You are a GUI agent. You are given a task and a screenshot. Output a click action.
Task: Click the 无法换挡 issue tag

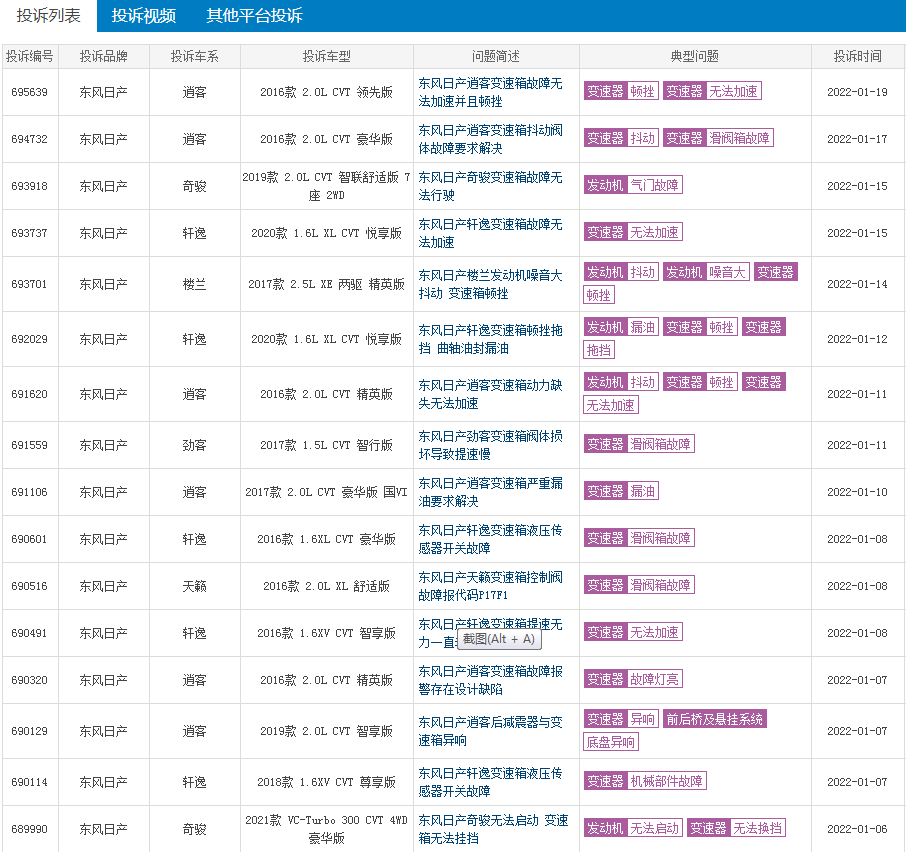click(x=758, y=828)
